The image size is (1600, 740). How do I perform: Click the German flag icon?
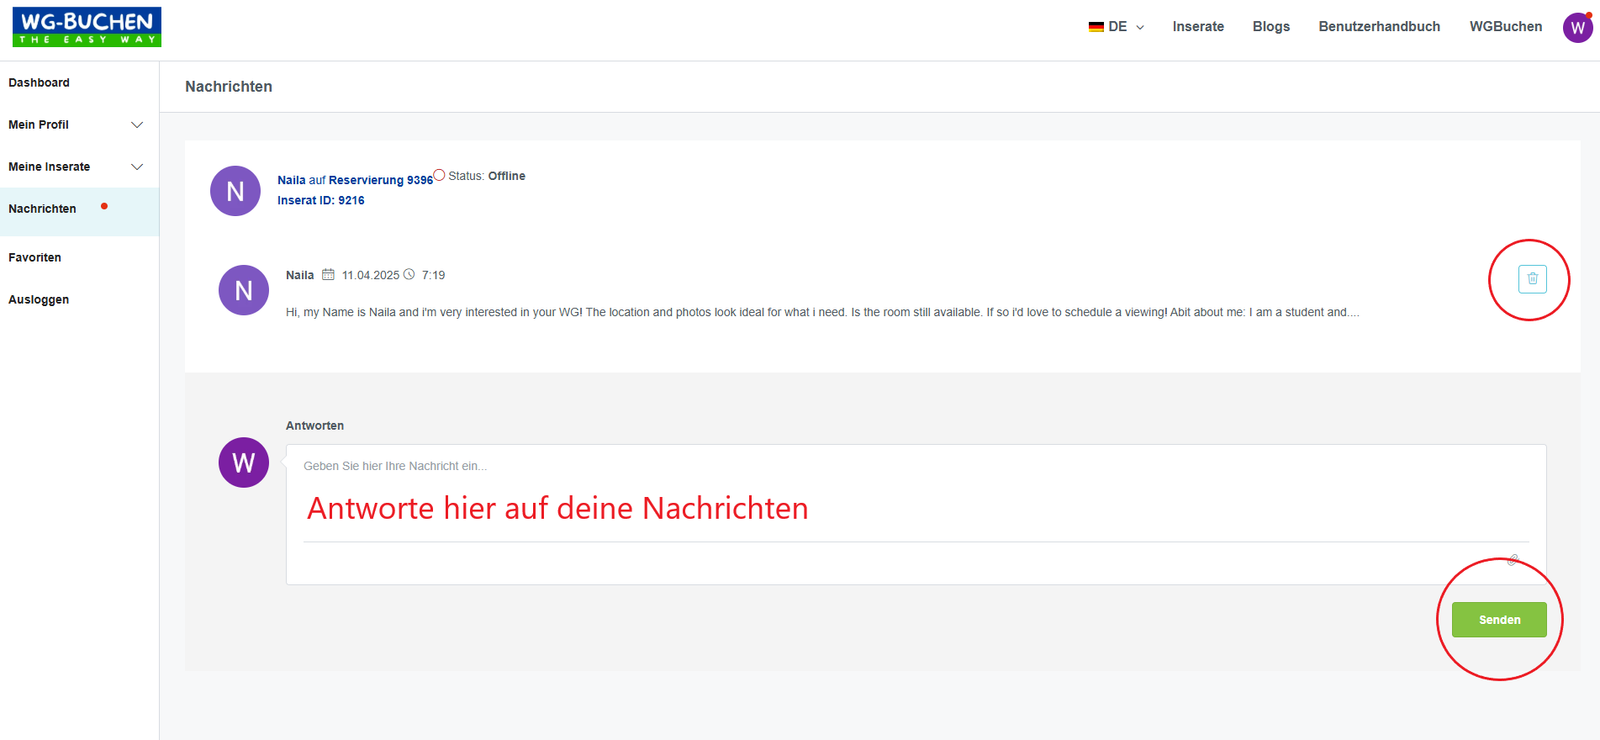point(1096,27)
